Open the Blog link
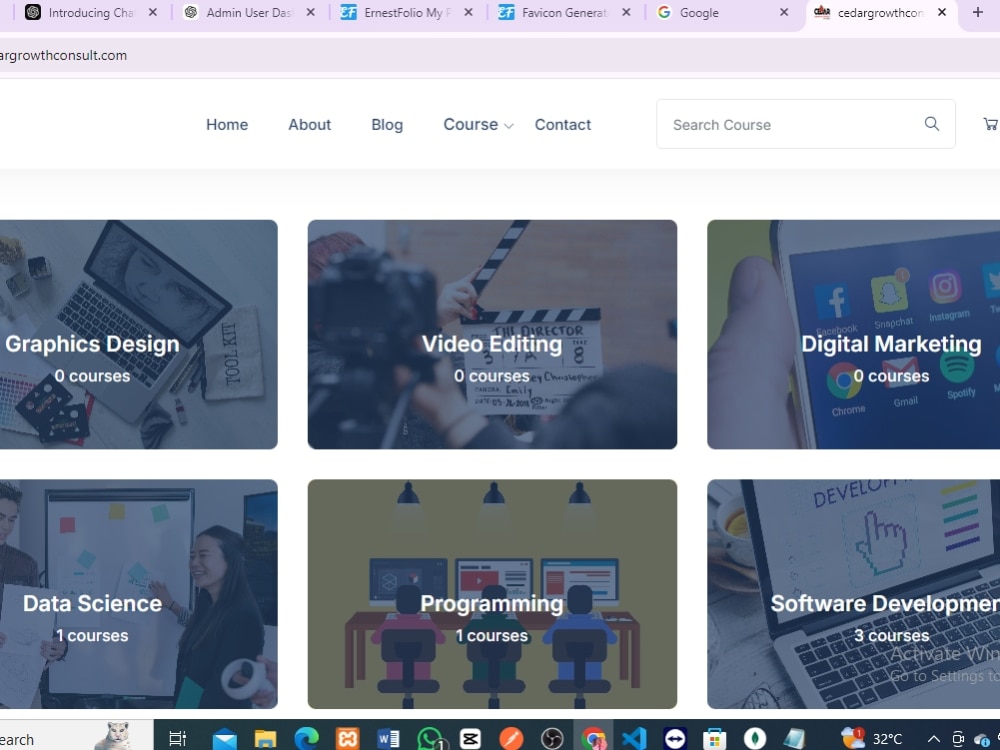1000x750 pixels. click(387, 124)
